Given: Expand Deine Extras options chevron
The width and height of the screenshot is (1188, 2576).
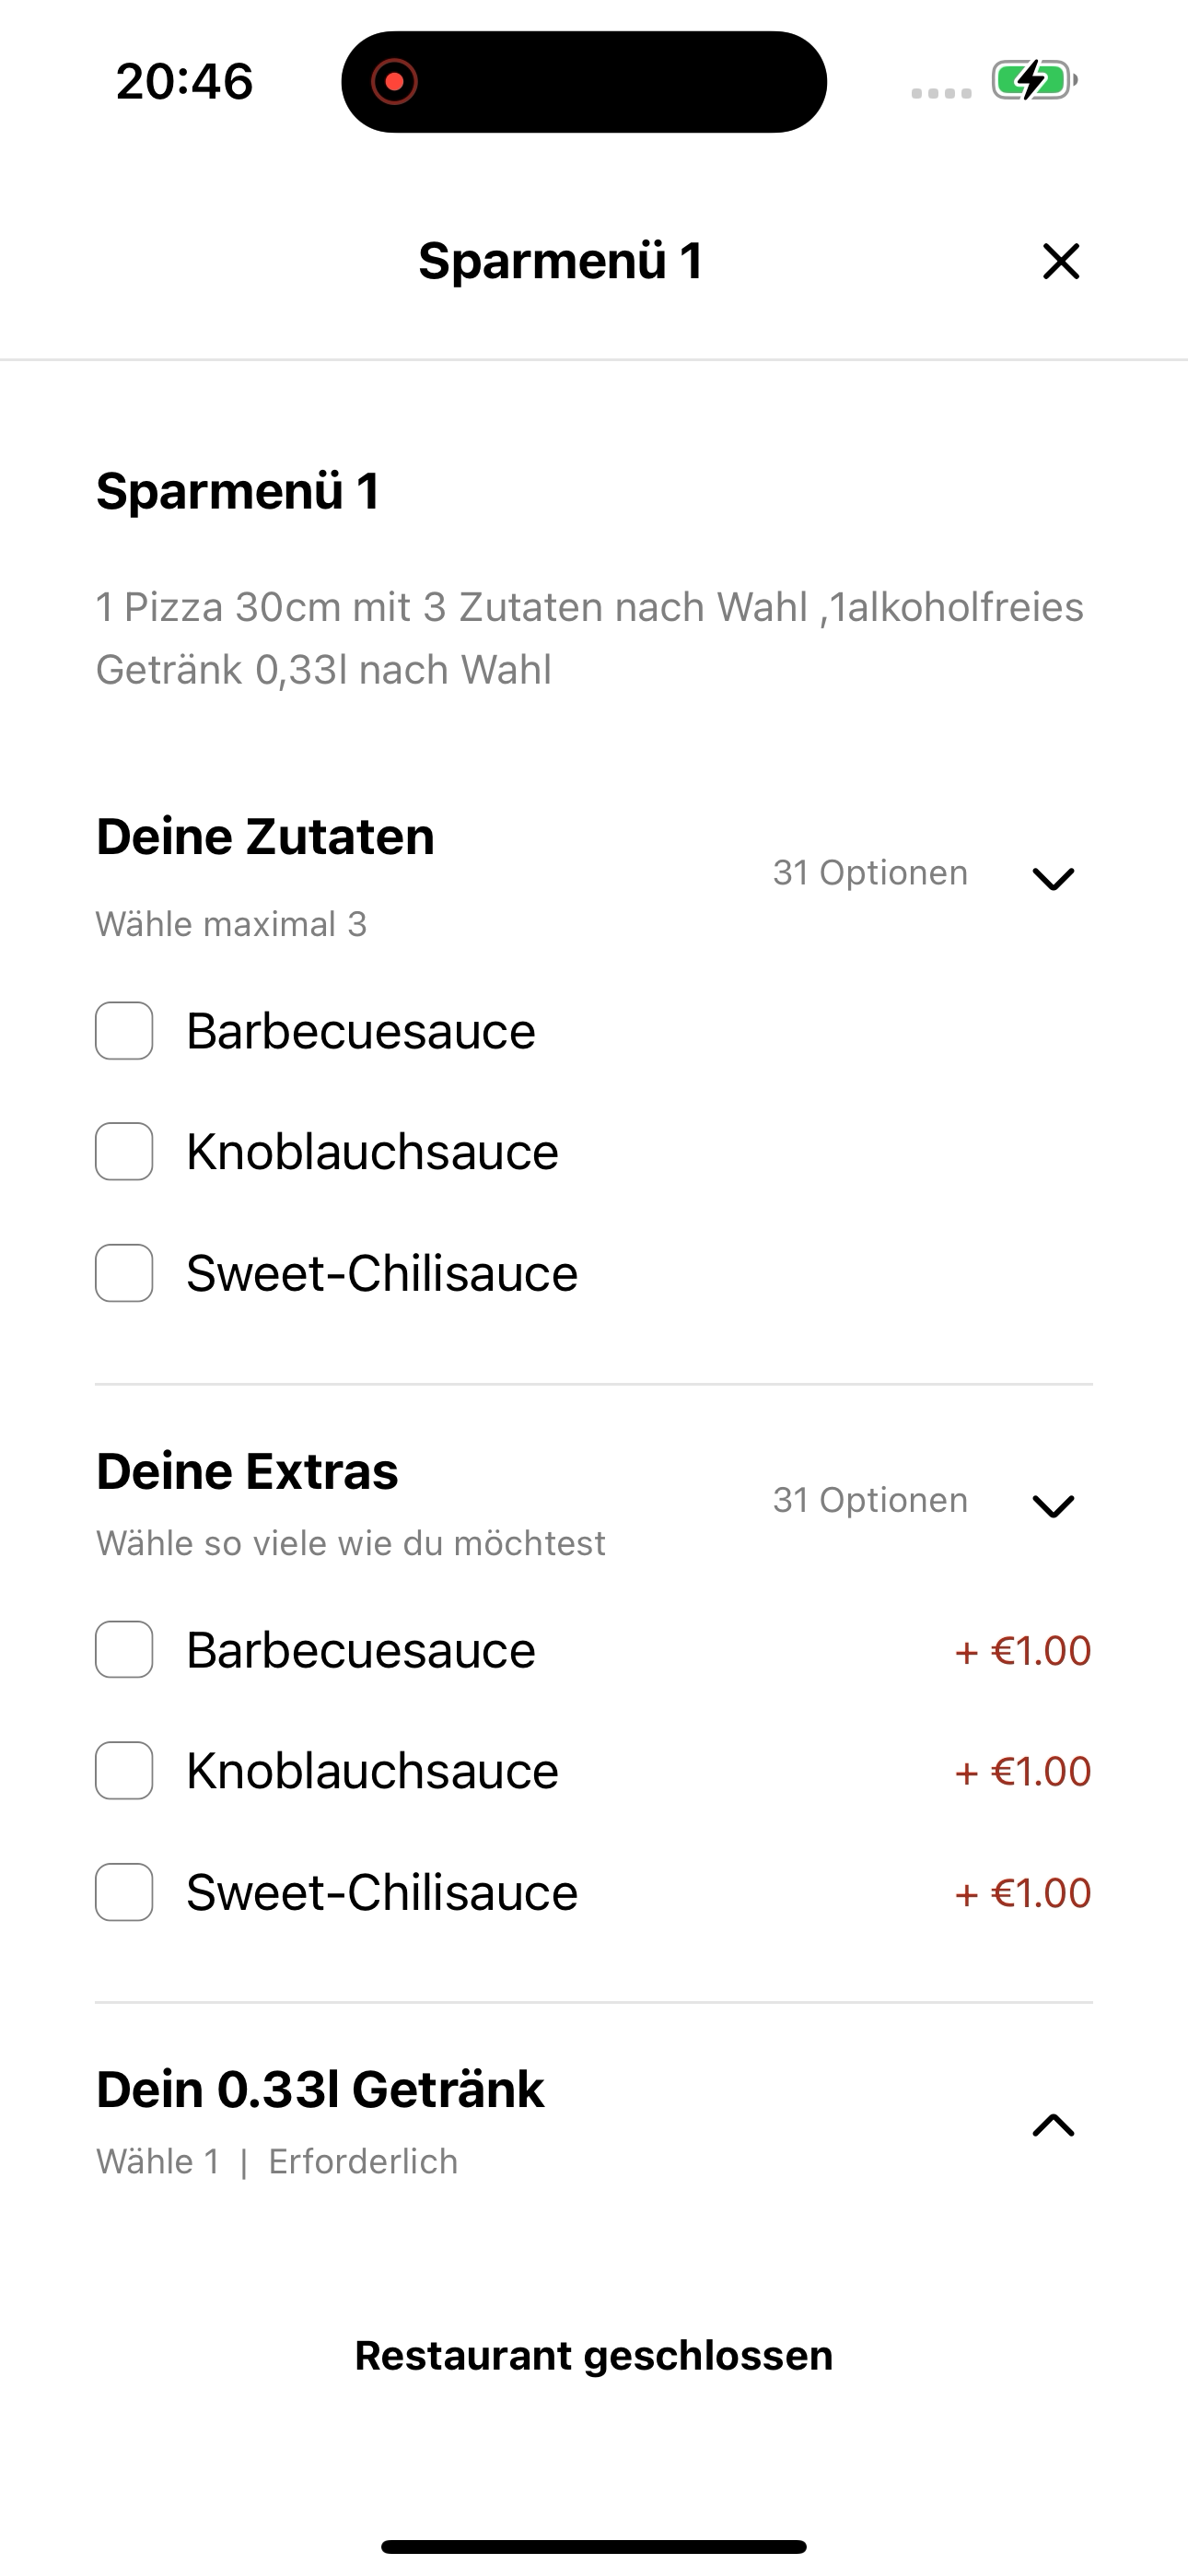Looking at the screenshot, I should [1053, 1505].
